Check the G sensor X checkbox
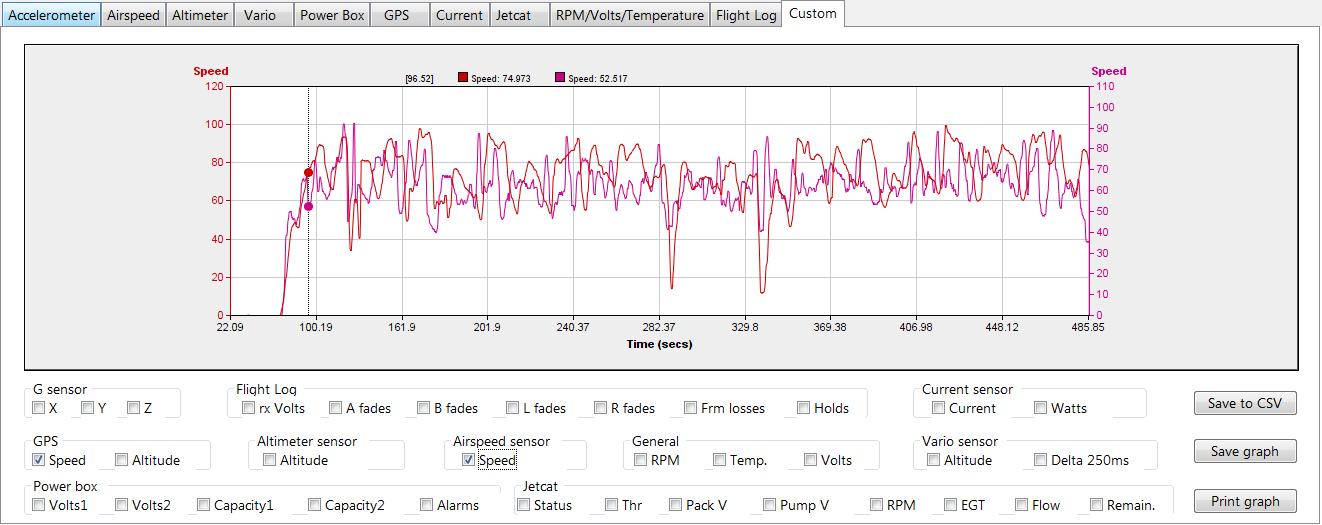This screenshot has width=1322, height=525. click(x=38, y=408)
